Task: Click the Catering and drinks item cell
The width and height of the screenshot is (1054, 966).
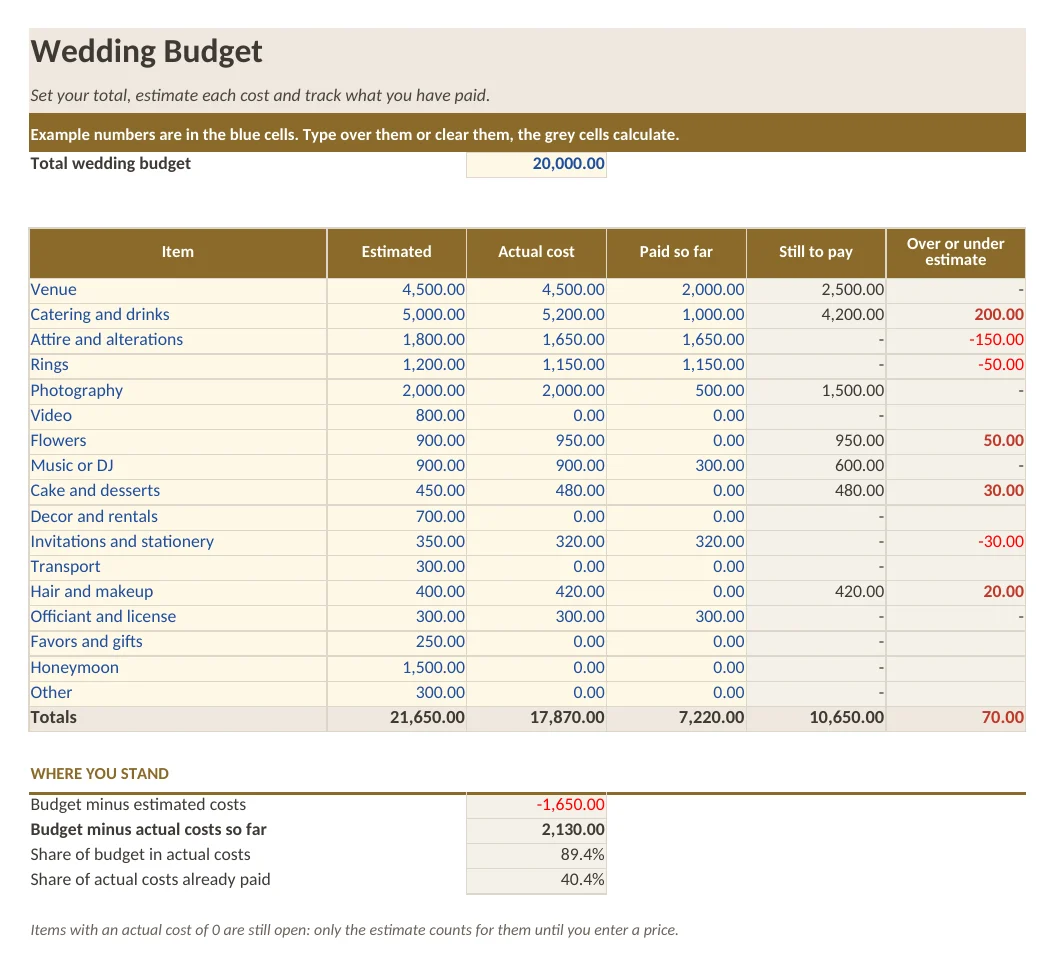Action: coord(177,315)
